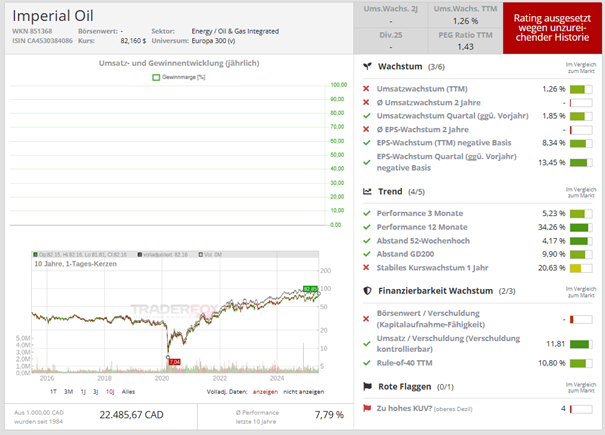This screenshot has width=605, height=435.
Task: Toggle the Gewinnmarge [%] legend box
Action: [156, 78]
